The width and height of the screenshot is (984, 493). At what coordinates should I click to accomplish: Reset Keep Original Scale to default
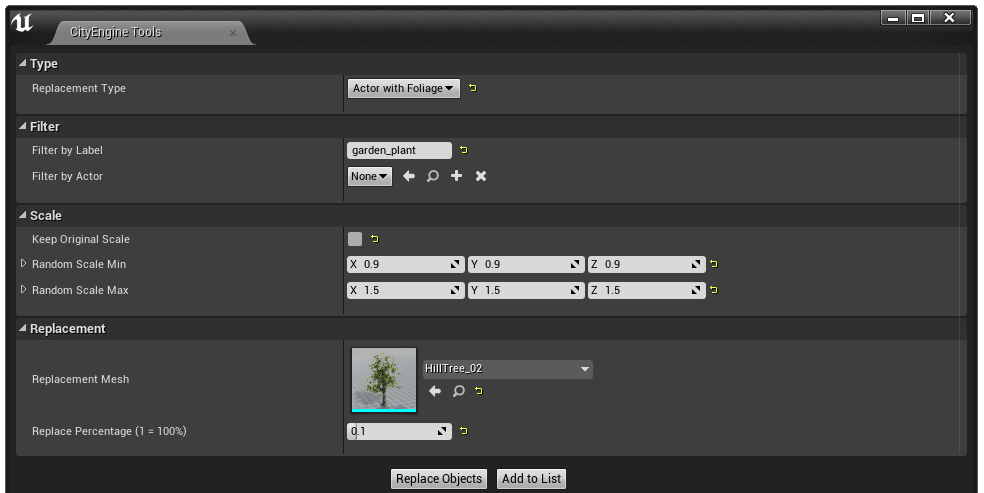pyautogui.click(x=375, y=239)
